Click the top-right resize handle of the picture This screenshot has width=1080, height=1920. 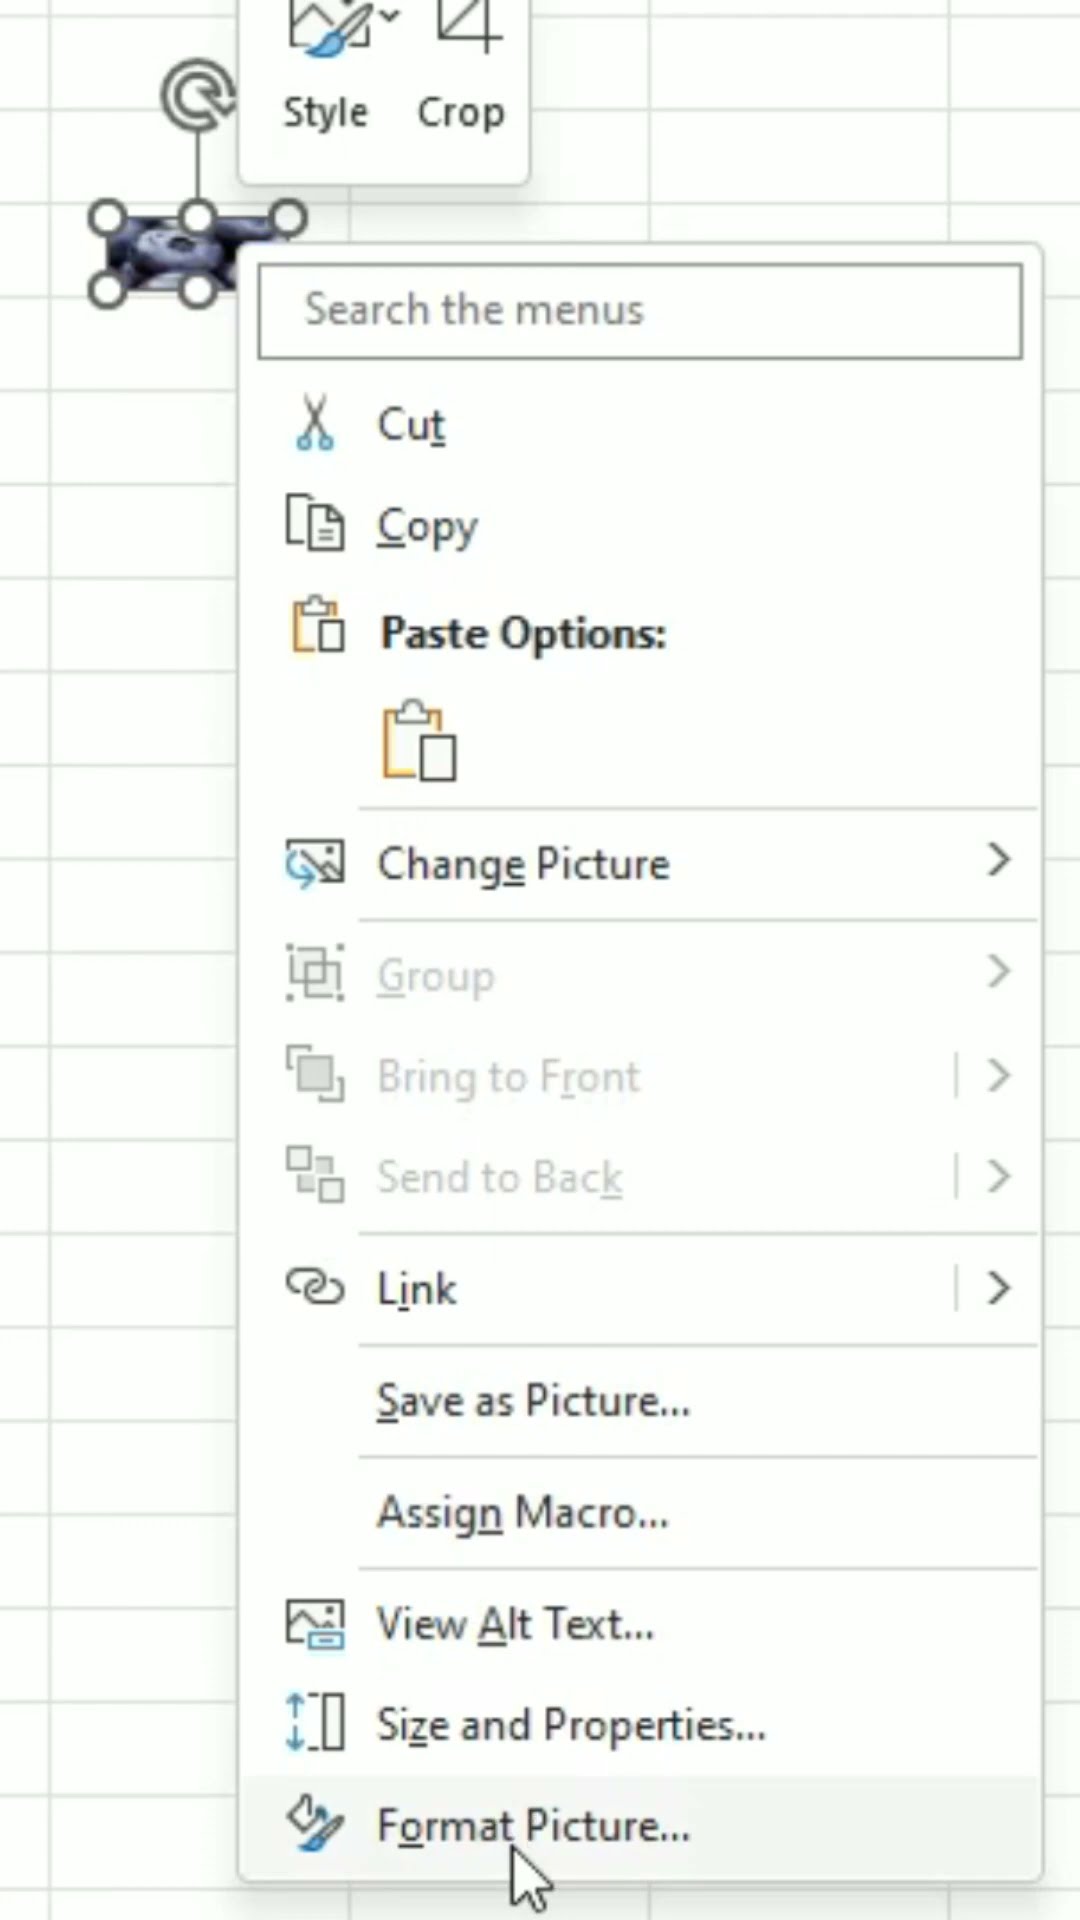coord(288,217)
